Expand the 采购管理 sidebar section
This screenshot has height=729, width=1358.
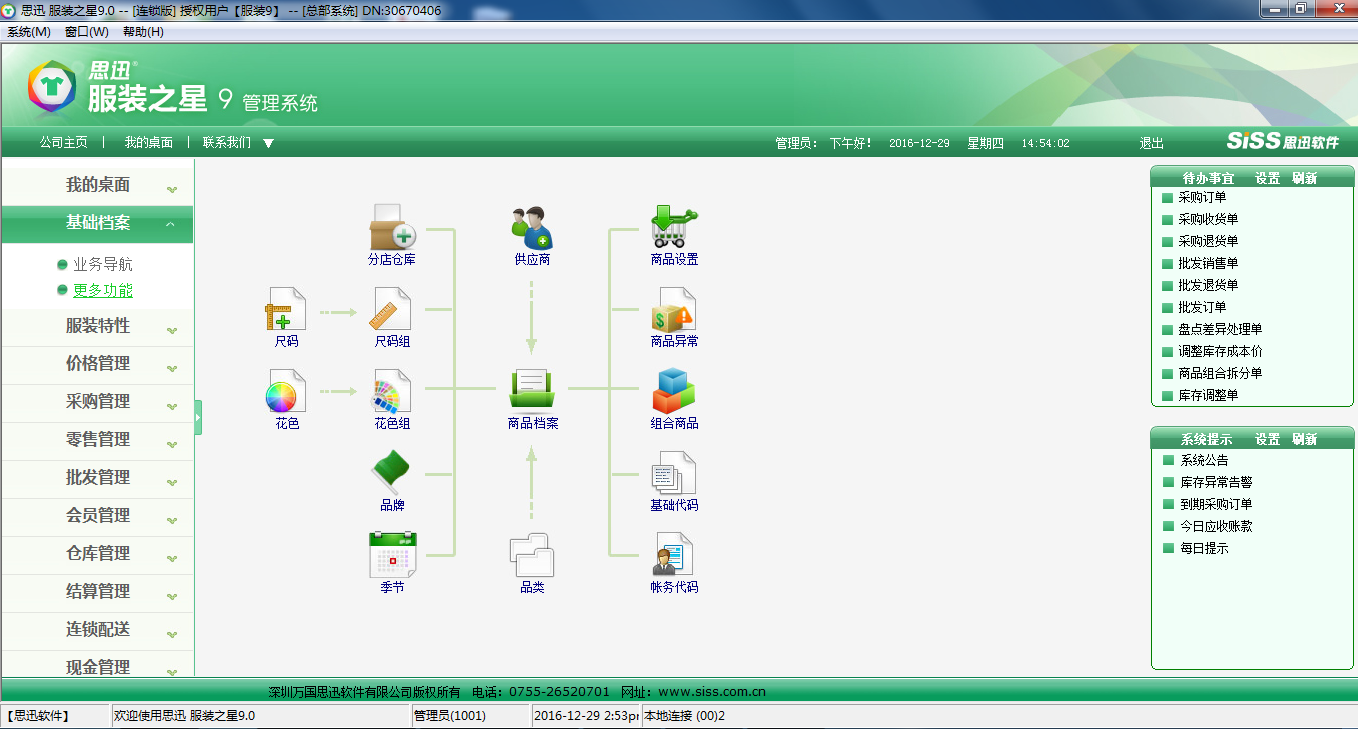coord(97,402)
